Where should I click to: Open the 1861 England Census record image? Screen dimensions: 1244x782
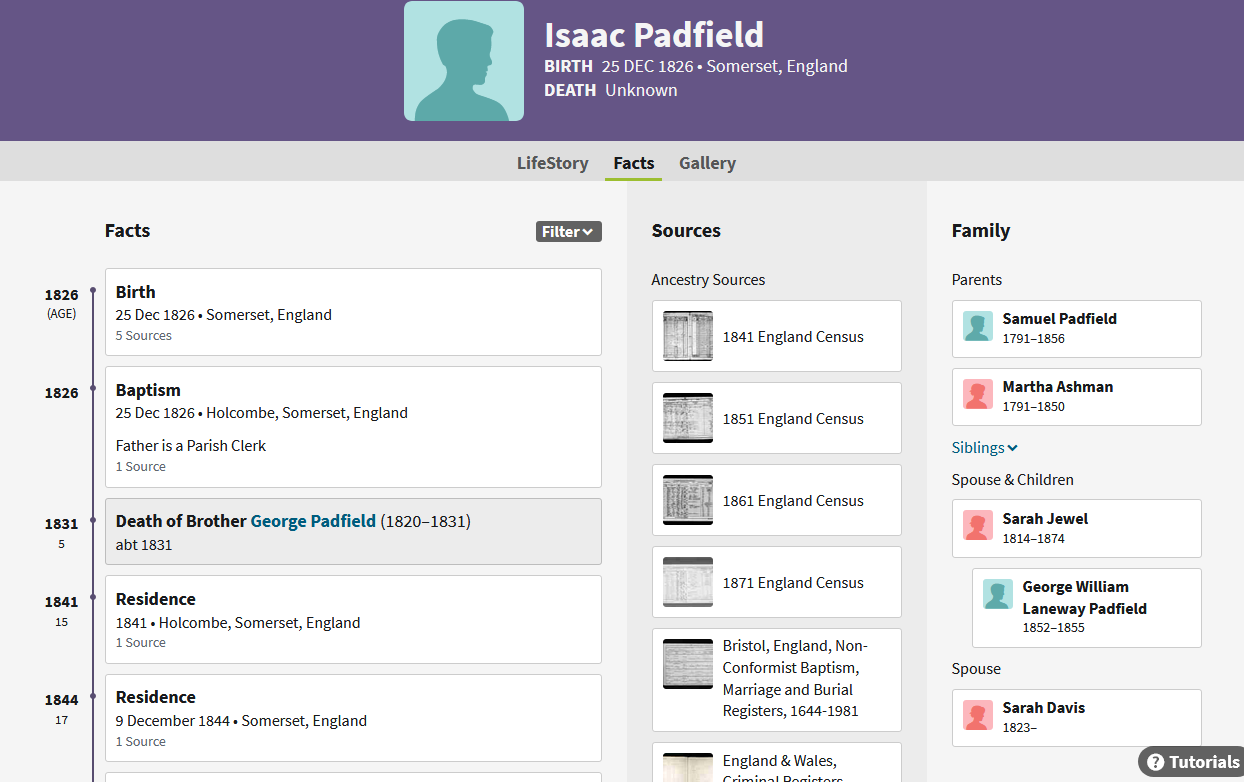[688, 500]
